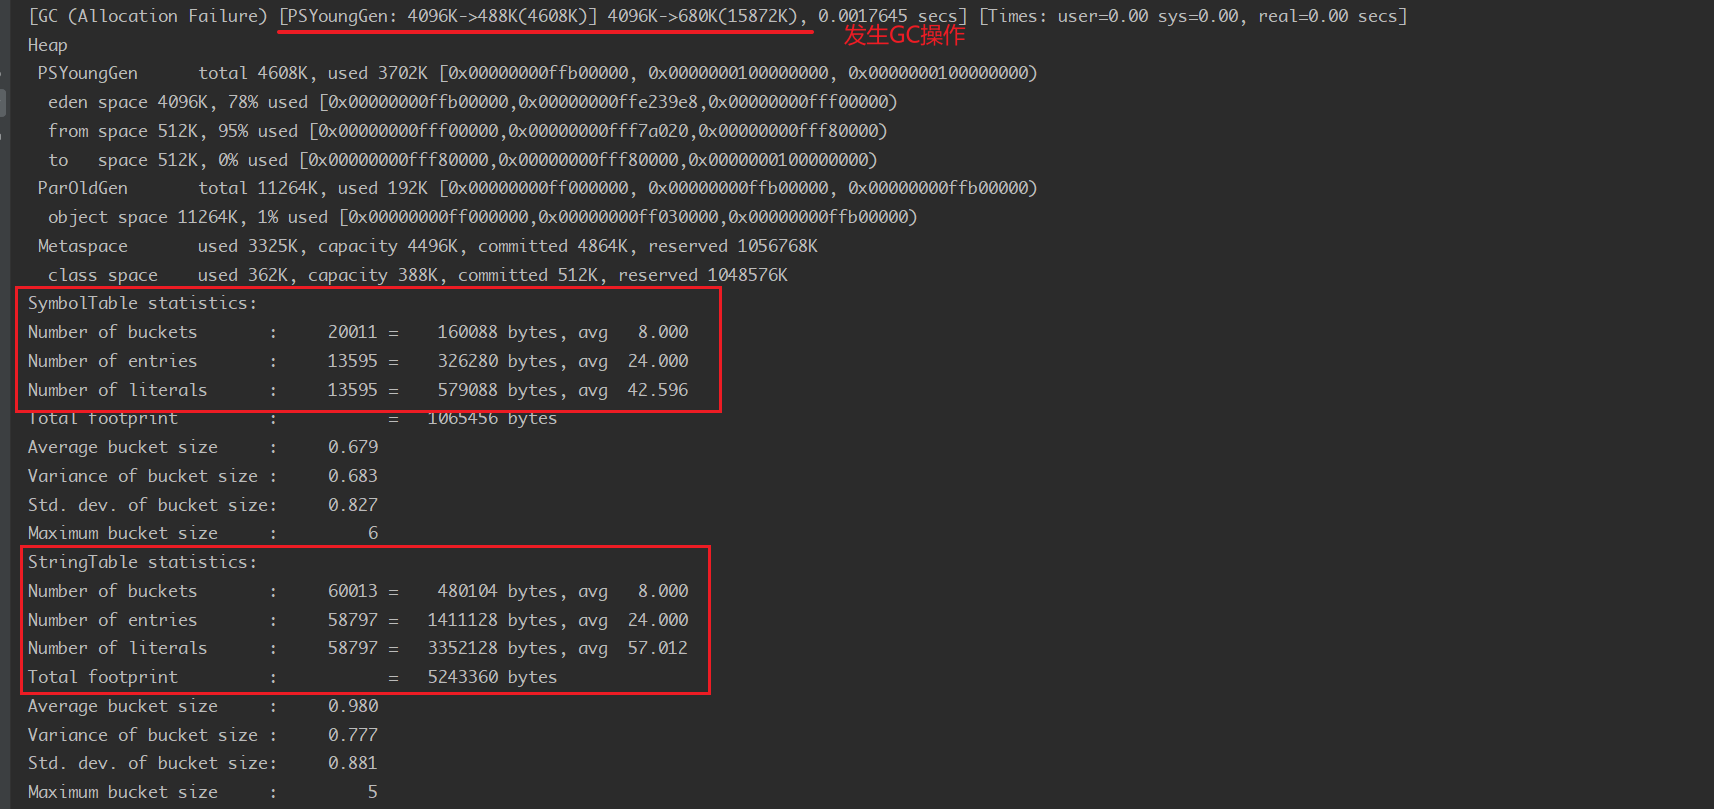Click the object space 11264K line

482,217
